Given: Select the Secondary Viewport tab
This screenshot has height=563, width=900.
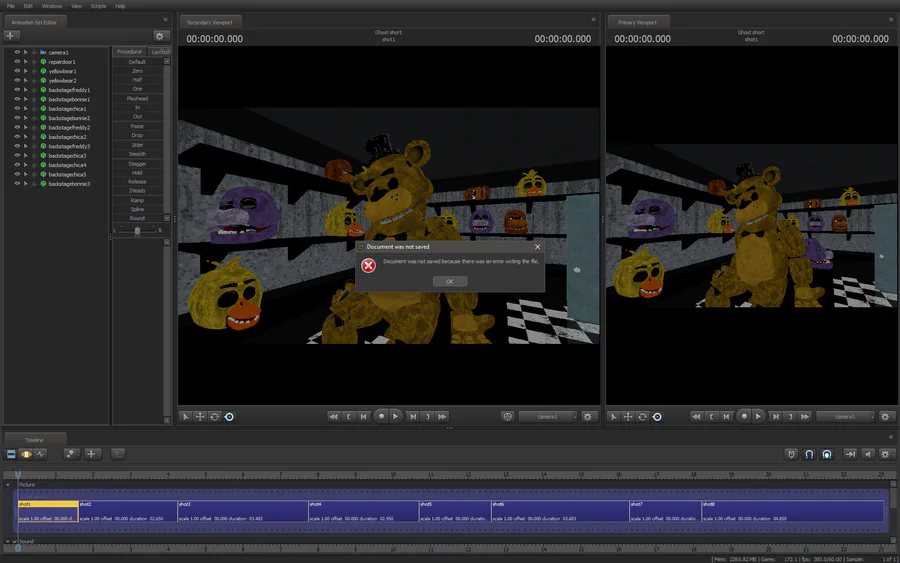Looking at the screenshot, I should [210, 22].
